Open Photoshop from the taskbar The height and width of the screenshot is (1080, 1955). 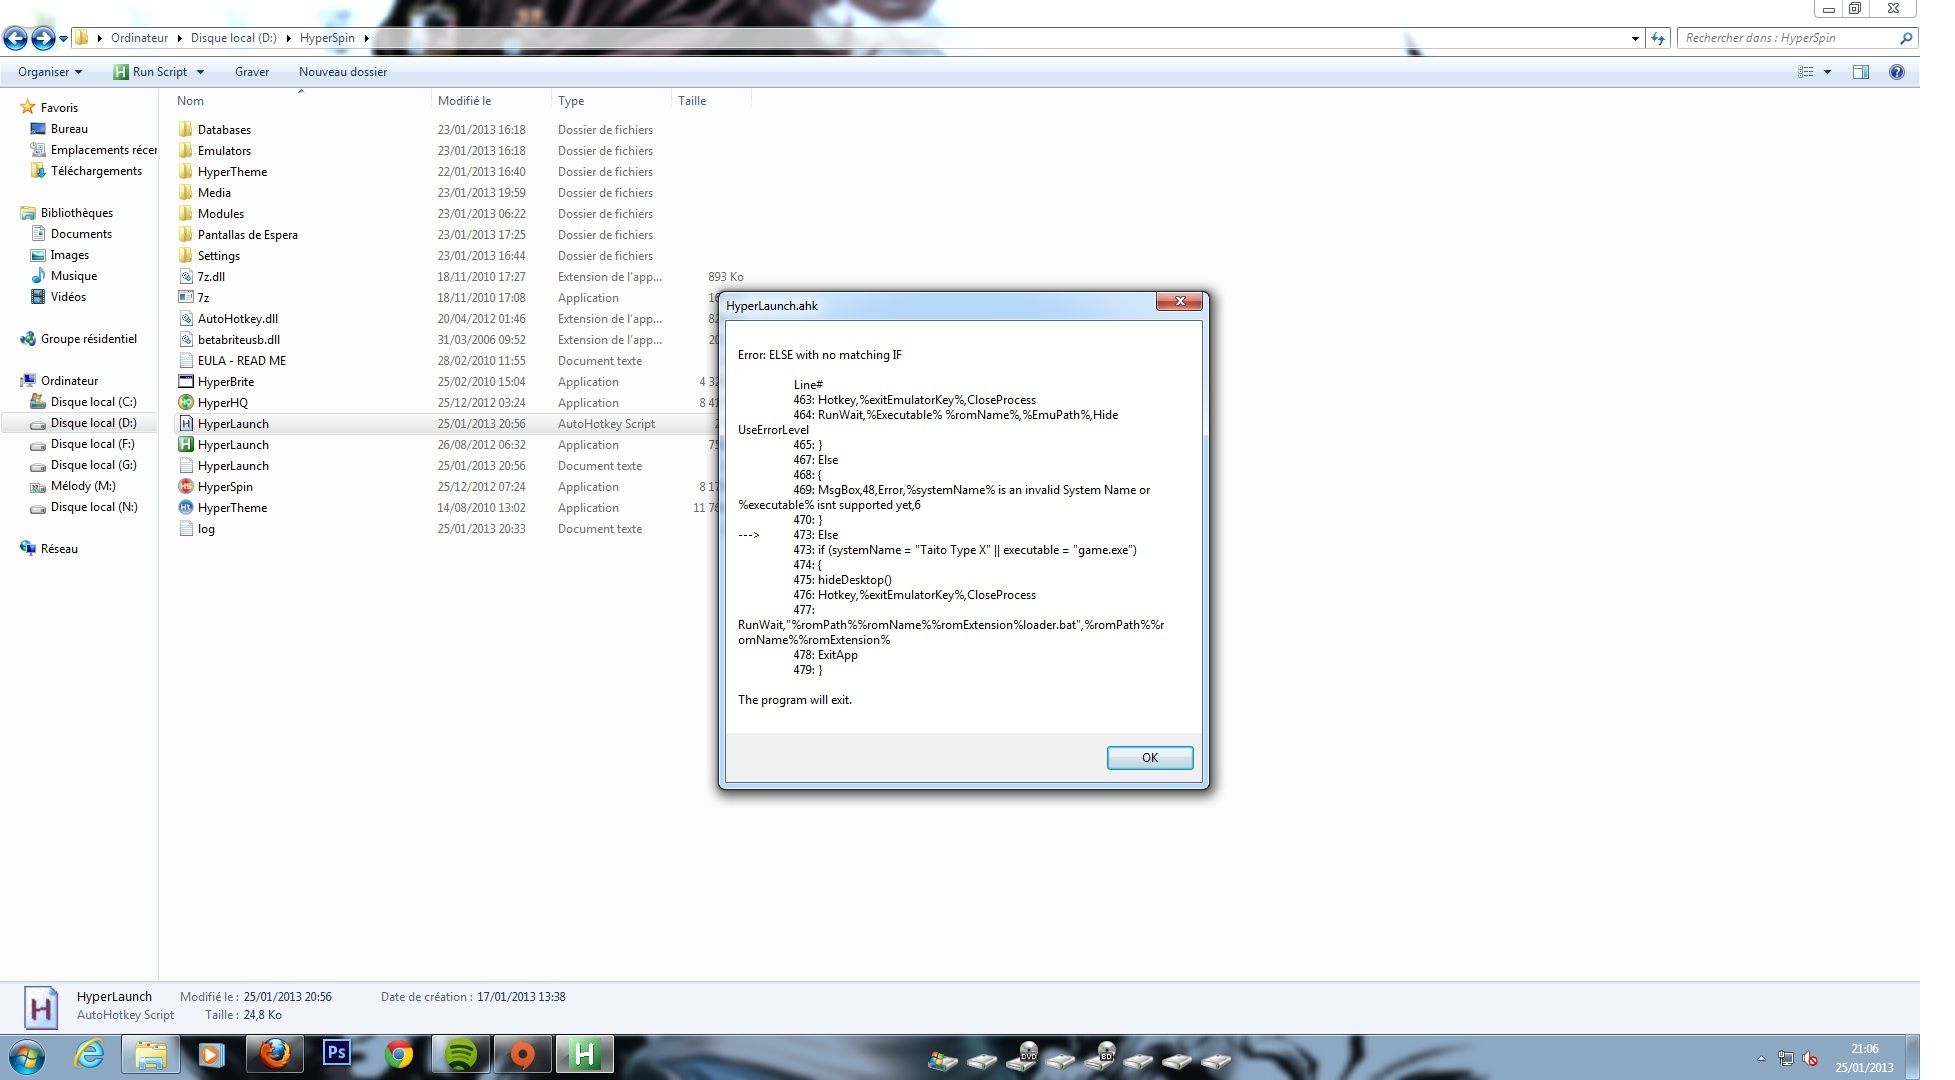pos(337,1053)
